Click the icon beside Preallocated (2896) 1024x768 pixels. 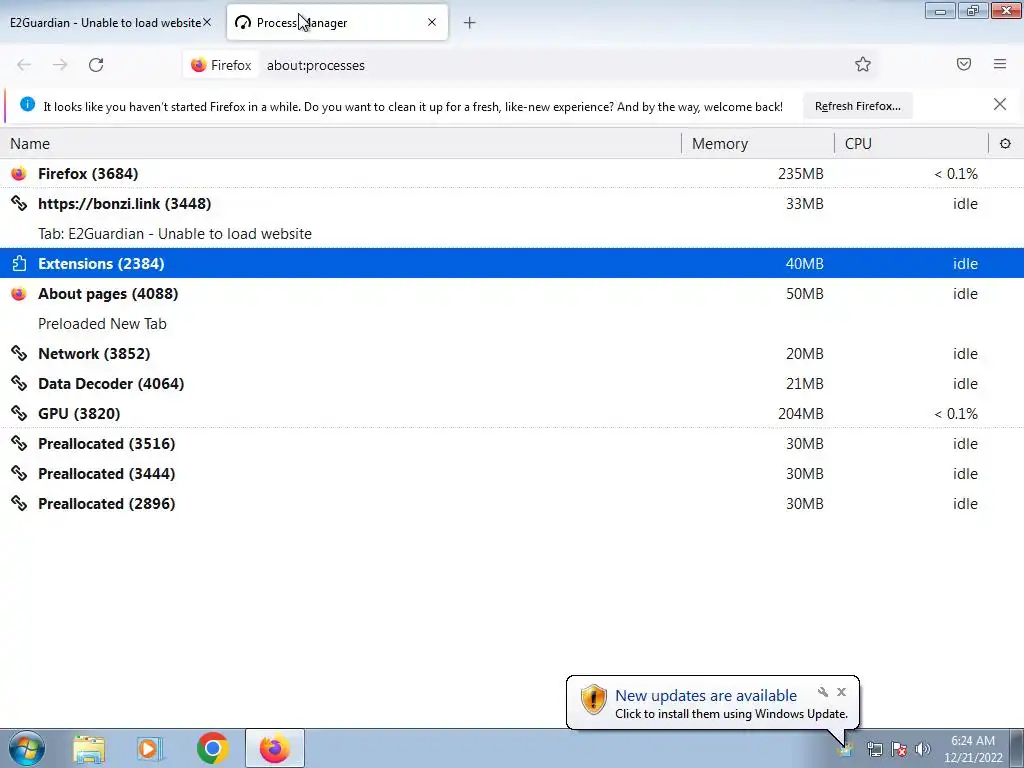tap(19, 504)
